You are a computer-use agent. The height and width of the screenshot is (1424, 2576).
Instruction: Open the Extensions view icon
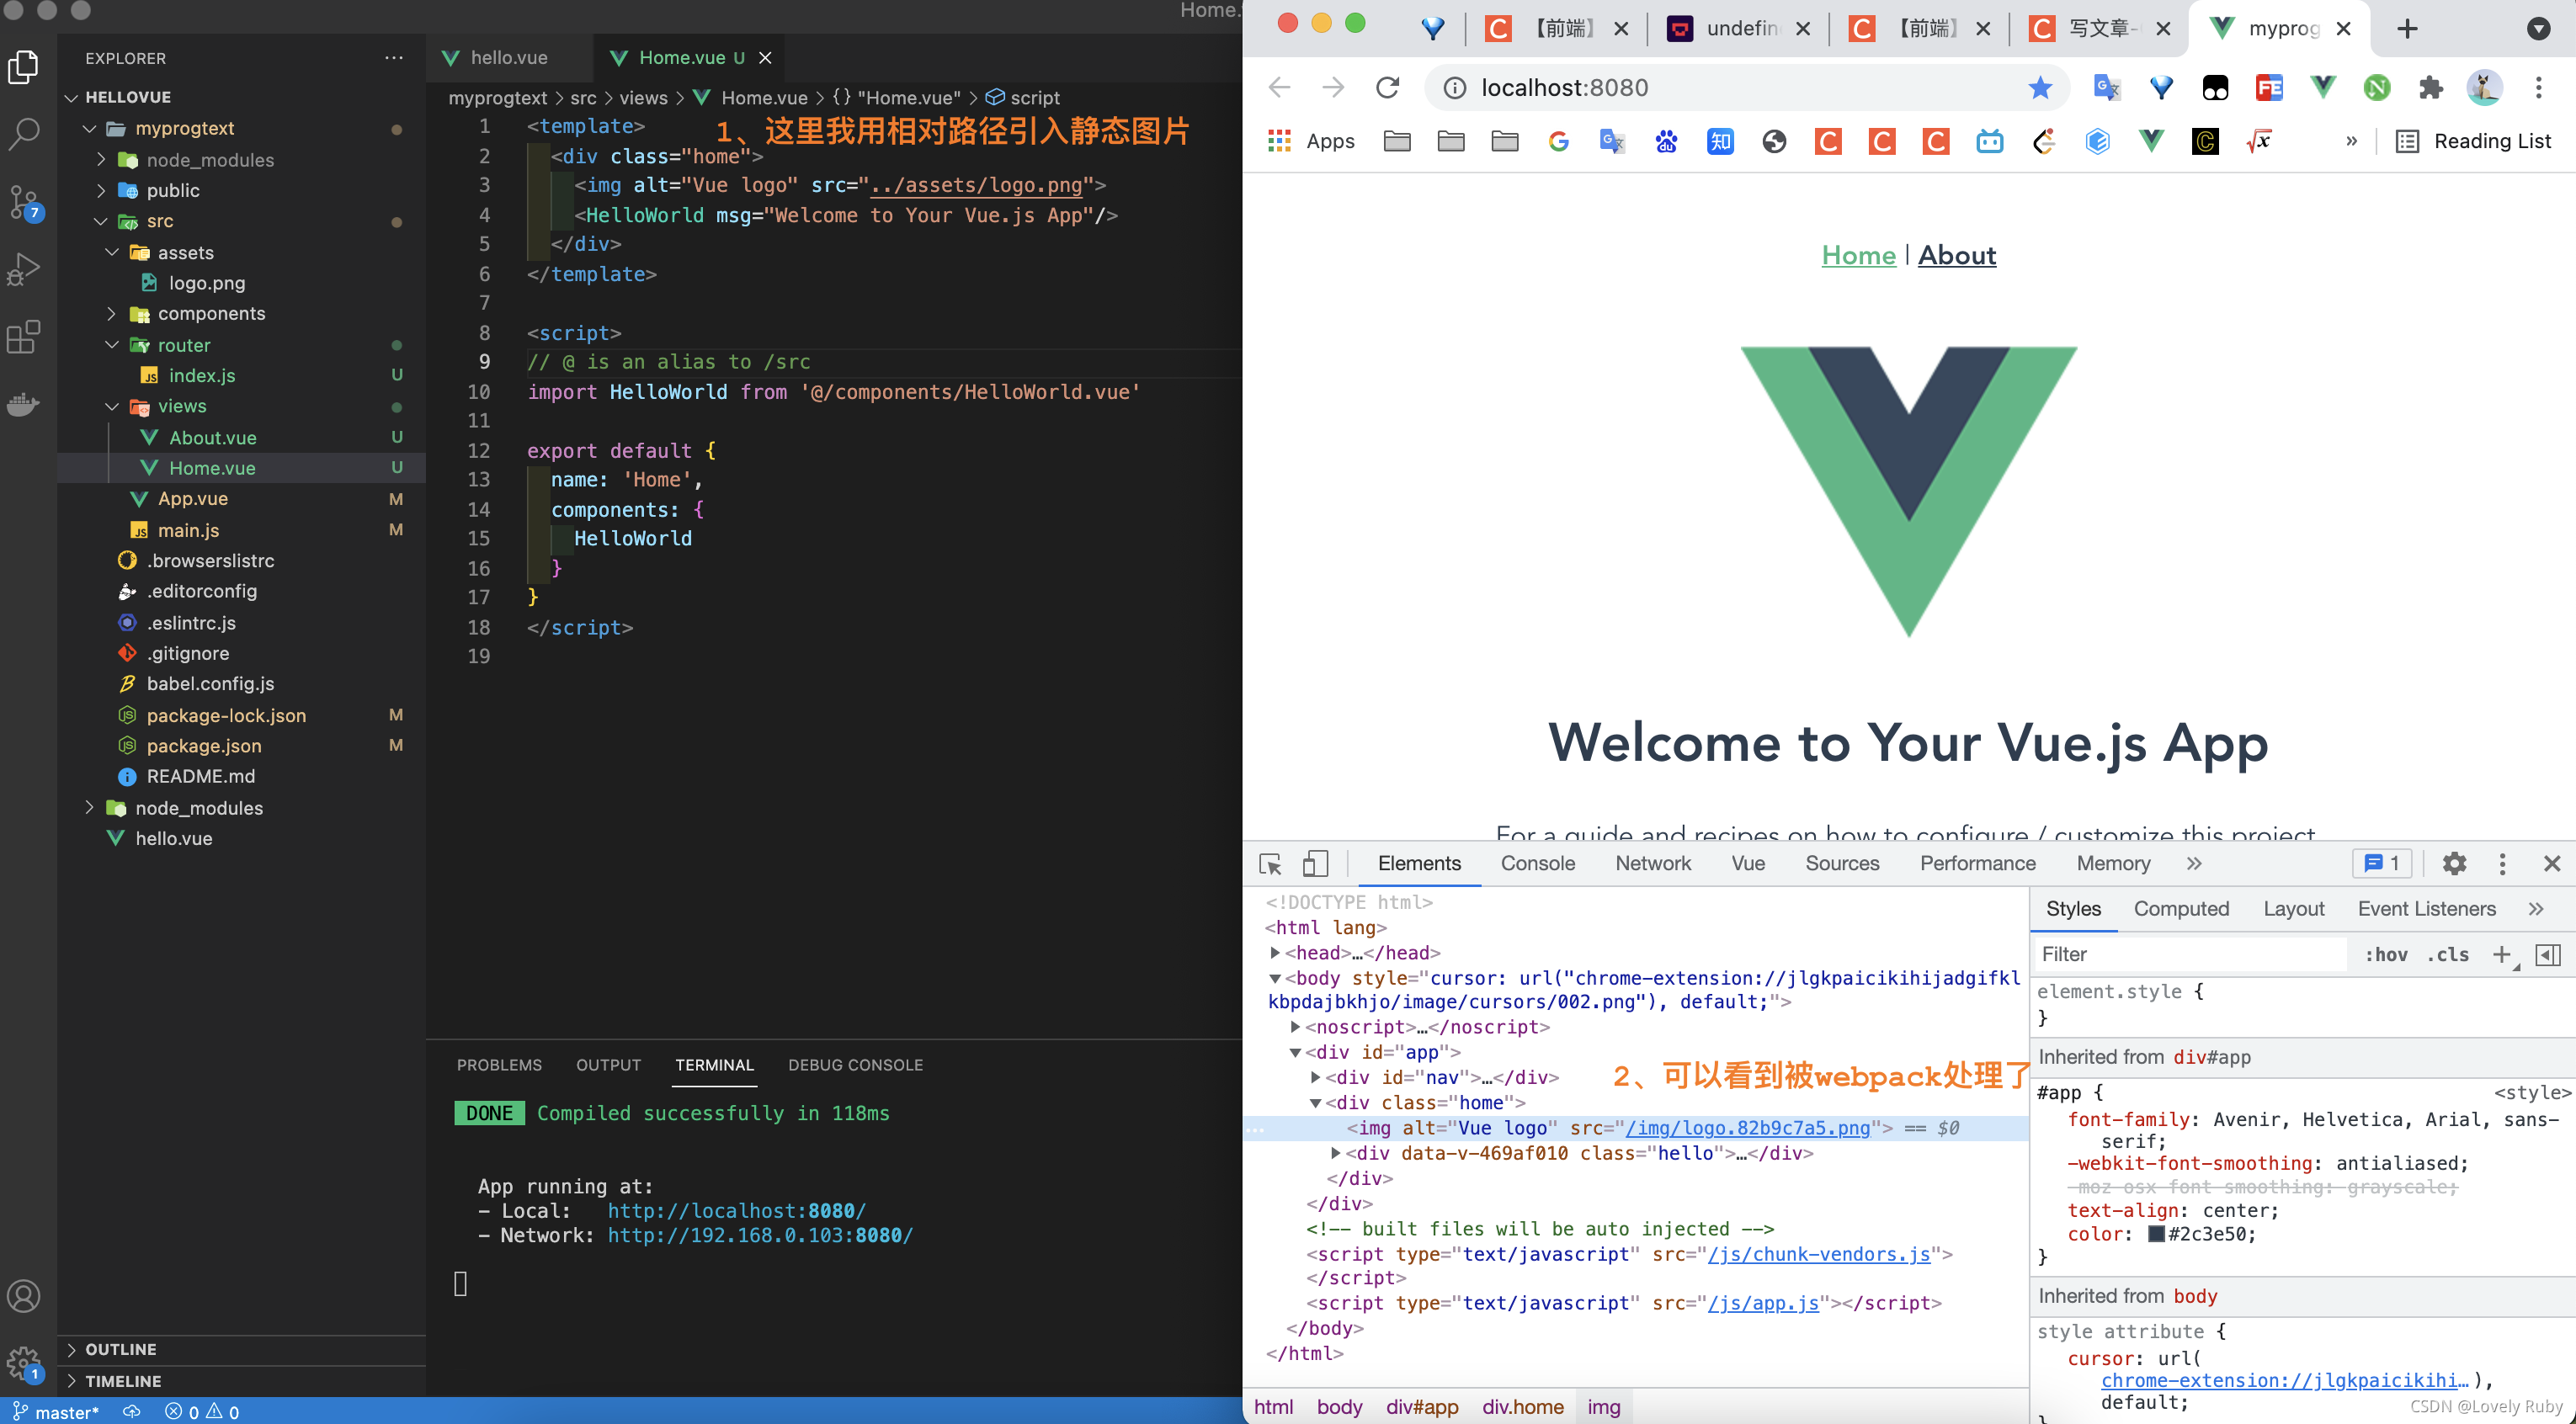click(24, 337)
